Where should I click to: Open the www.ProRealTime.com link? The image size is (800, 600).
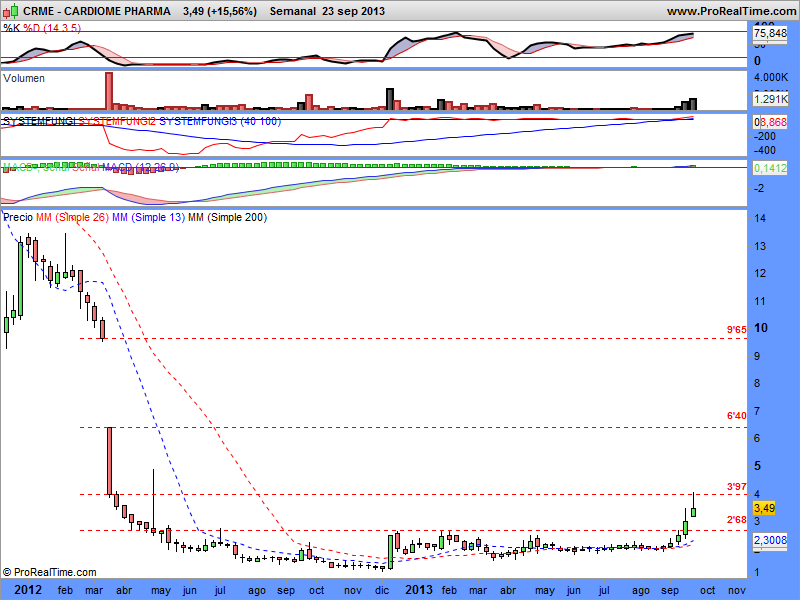coord(731,11)
